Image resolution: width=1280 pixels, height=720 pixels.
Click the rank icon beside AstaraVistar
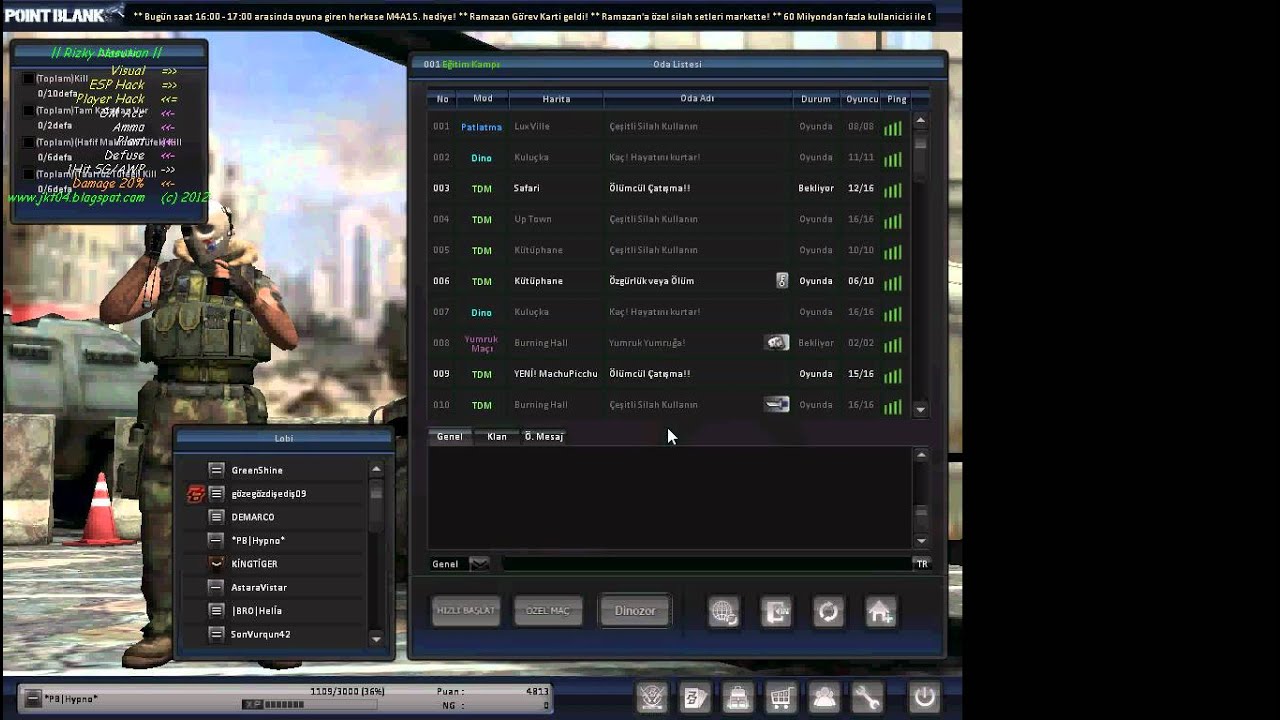[x=216, y=587]
